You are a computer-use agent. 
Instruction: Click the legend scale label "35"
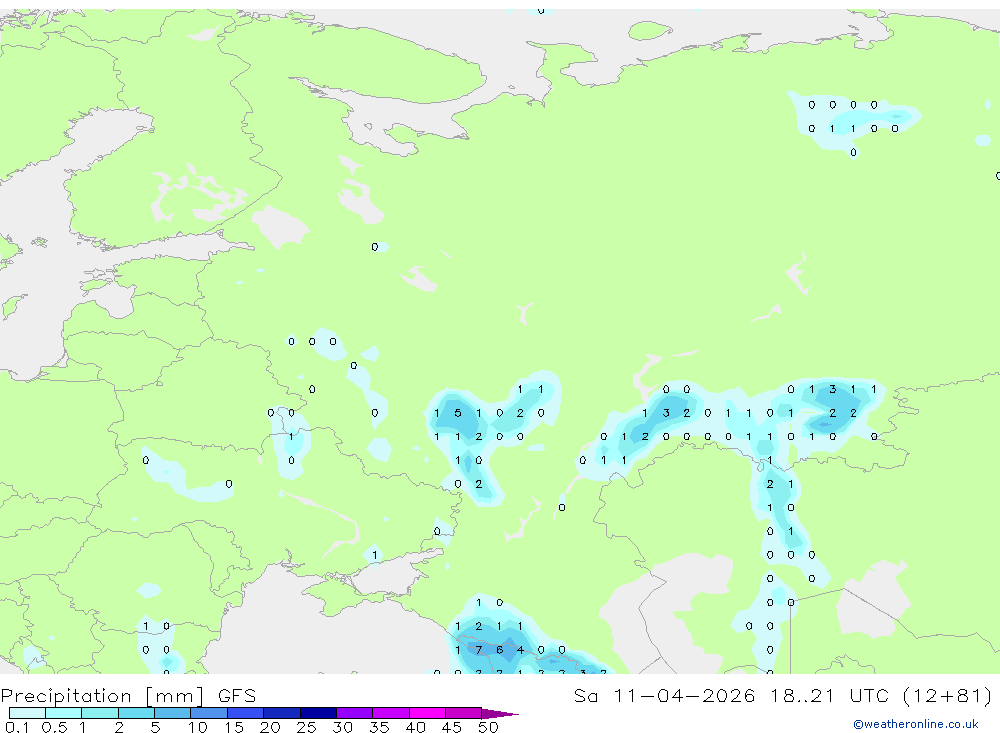click(379, 727)
